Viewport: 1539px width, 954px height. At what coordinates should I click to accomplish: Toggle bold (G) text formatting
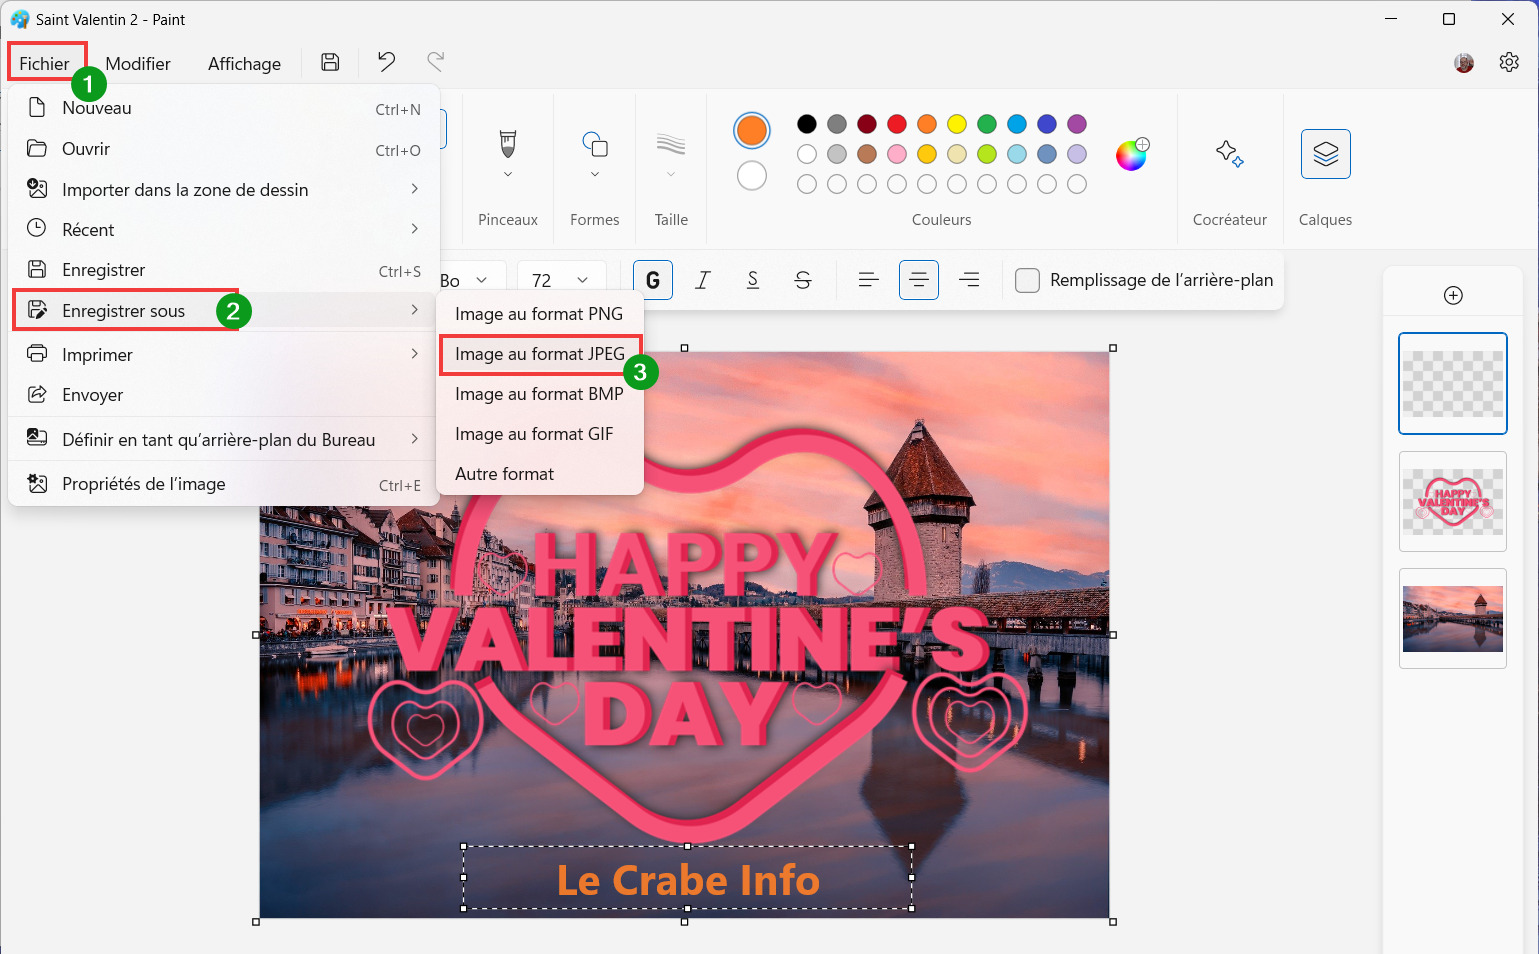coord(653,280)
